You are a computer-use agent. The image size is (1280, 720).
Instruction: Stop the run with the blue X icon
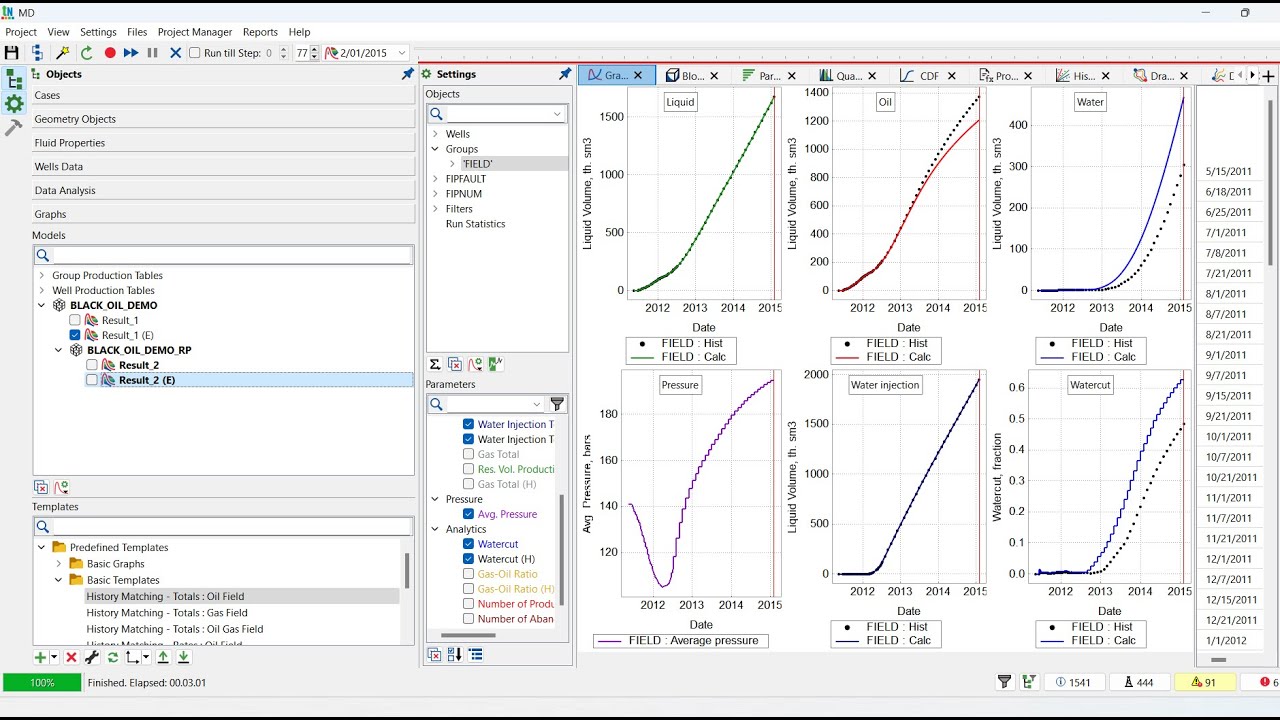(175, 53)
